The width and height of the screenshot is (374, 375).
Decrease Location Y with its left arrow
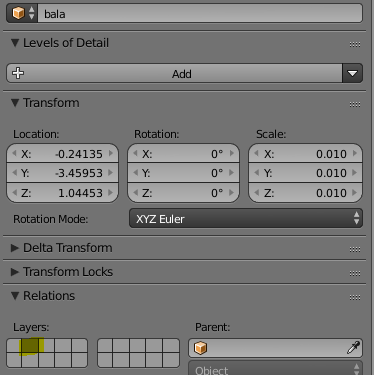coord(14,173)
